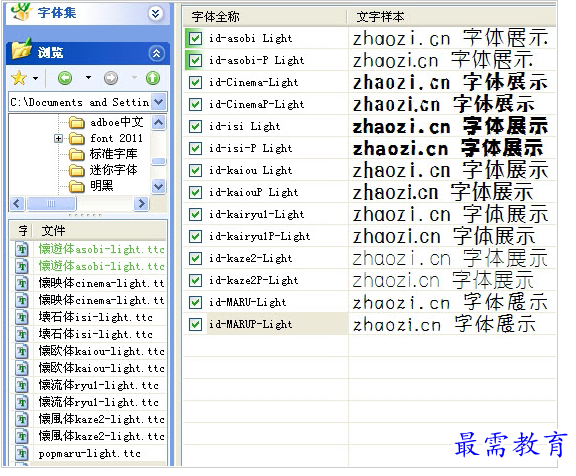Toggle the id-kaze2-Light checkbox

[x=195, y=258]
